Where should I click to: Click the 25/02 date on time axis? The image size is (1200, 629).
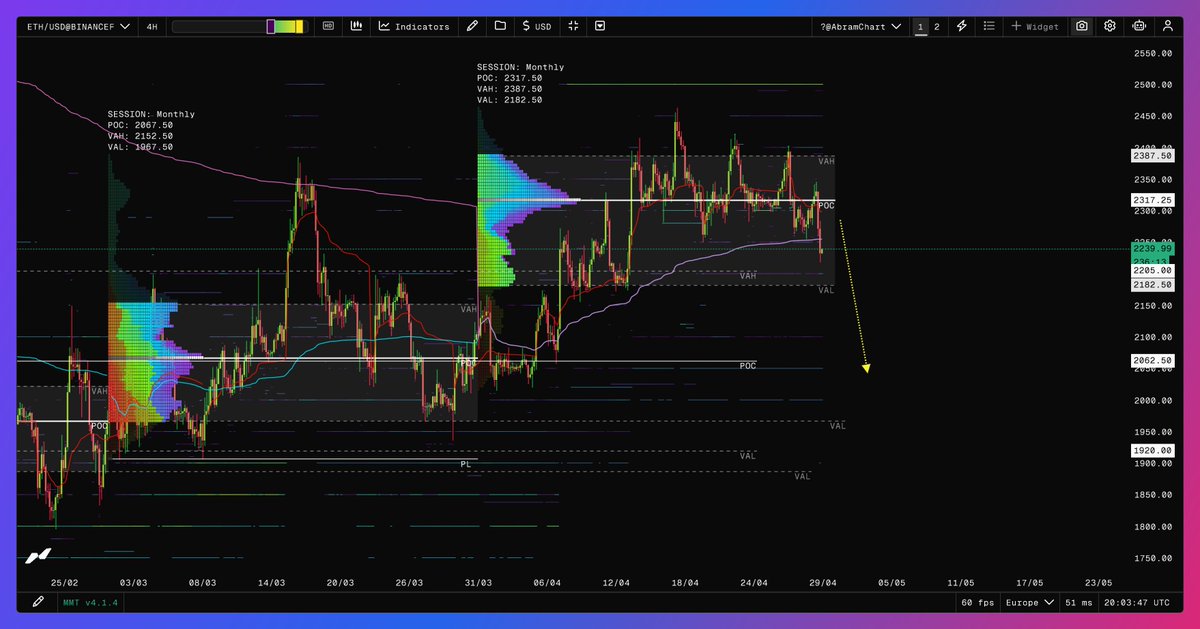[64, 582]
